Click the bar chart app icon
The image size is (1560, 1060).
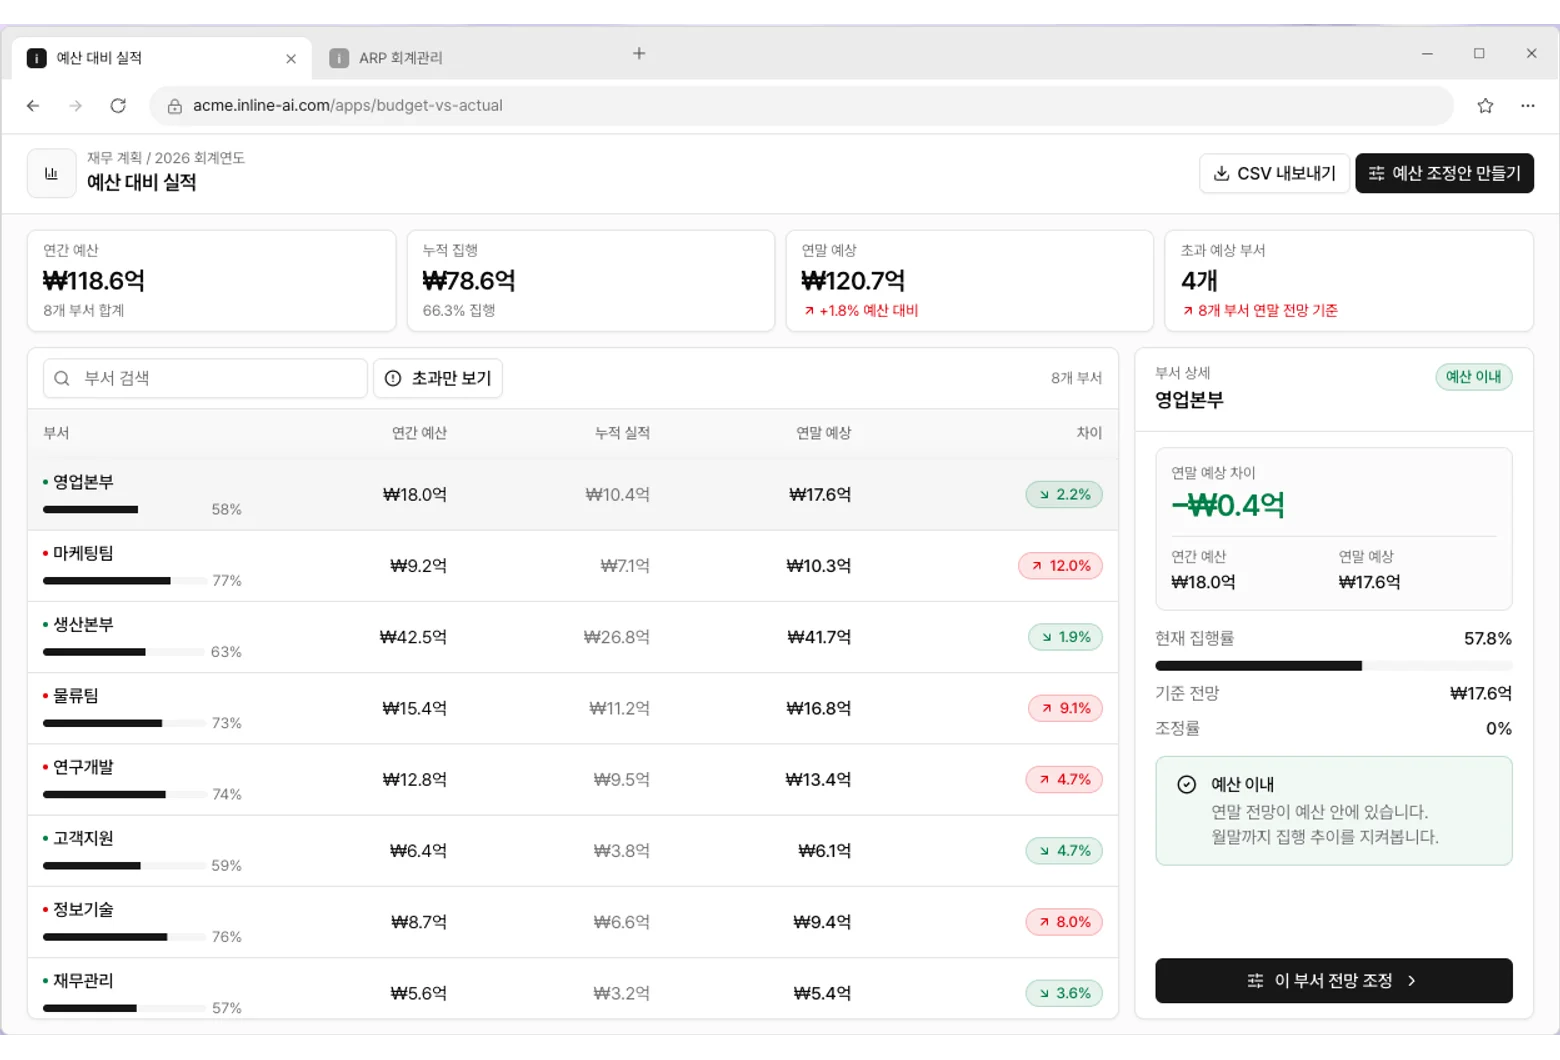[51, 173]
